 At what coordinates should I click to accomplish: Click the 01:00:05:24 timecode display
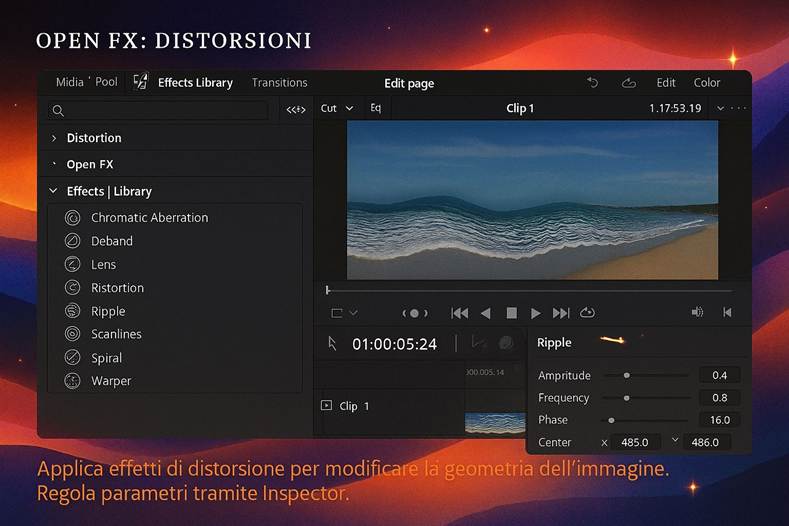(x=394, y=344)
